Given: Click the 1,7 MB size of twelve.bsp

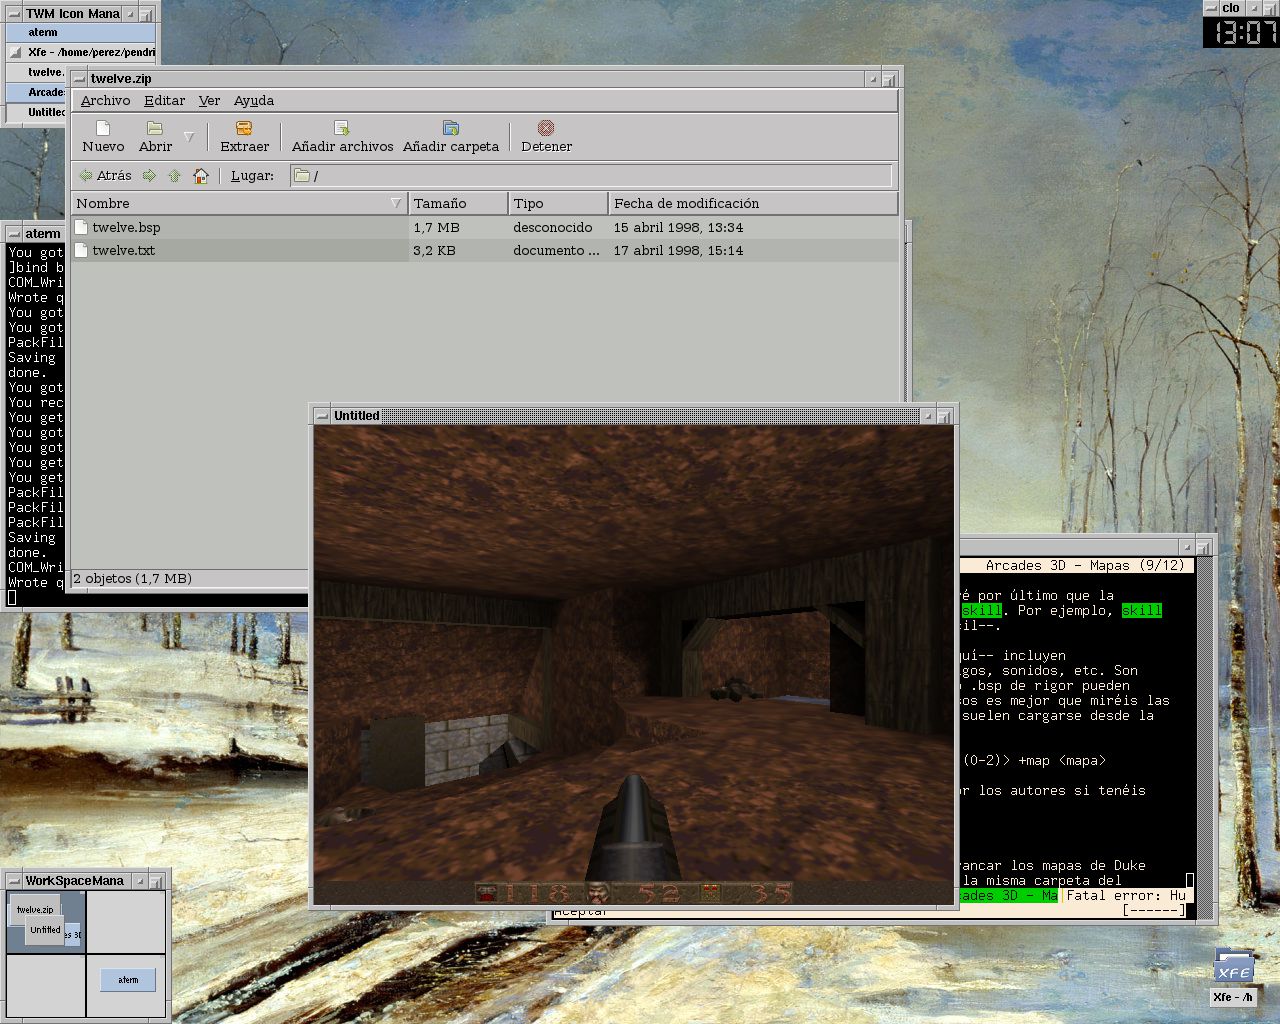Looking at the screenshot, I should (x=436, y=227).
